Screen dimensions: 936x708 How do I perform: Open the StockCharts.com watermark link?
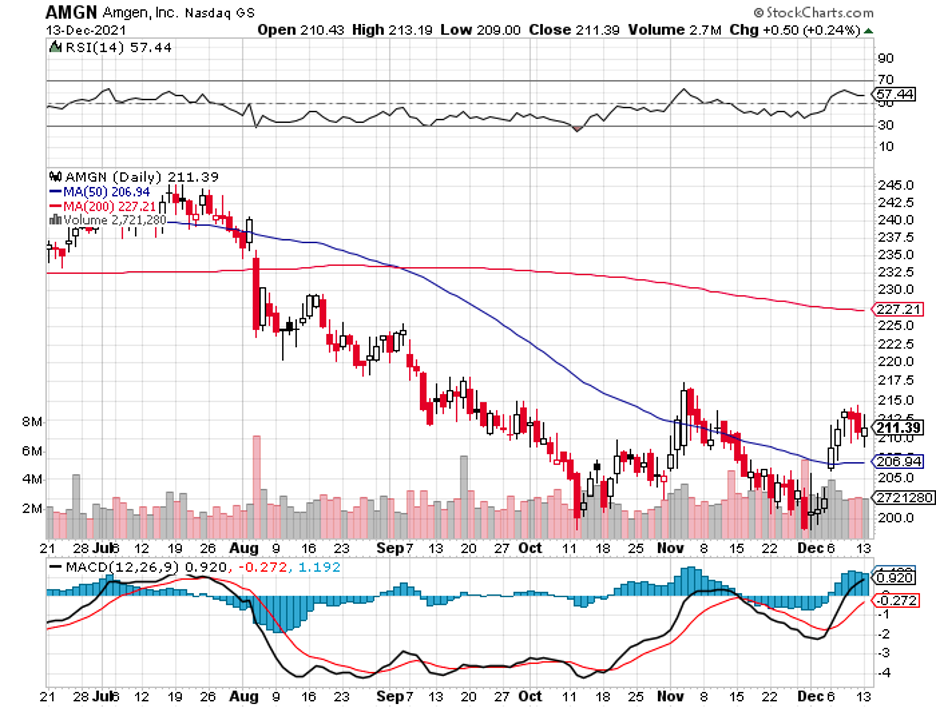click(817, 13)
